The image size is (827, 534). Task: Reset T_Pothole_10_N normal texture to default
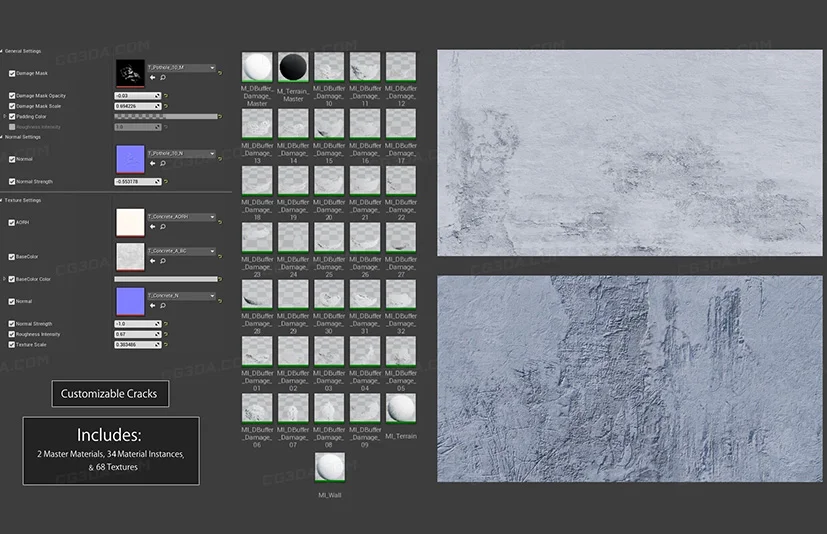[x=220, y=158]
